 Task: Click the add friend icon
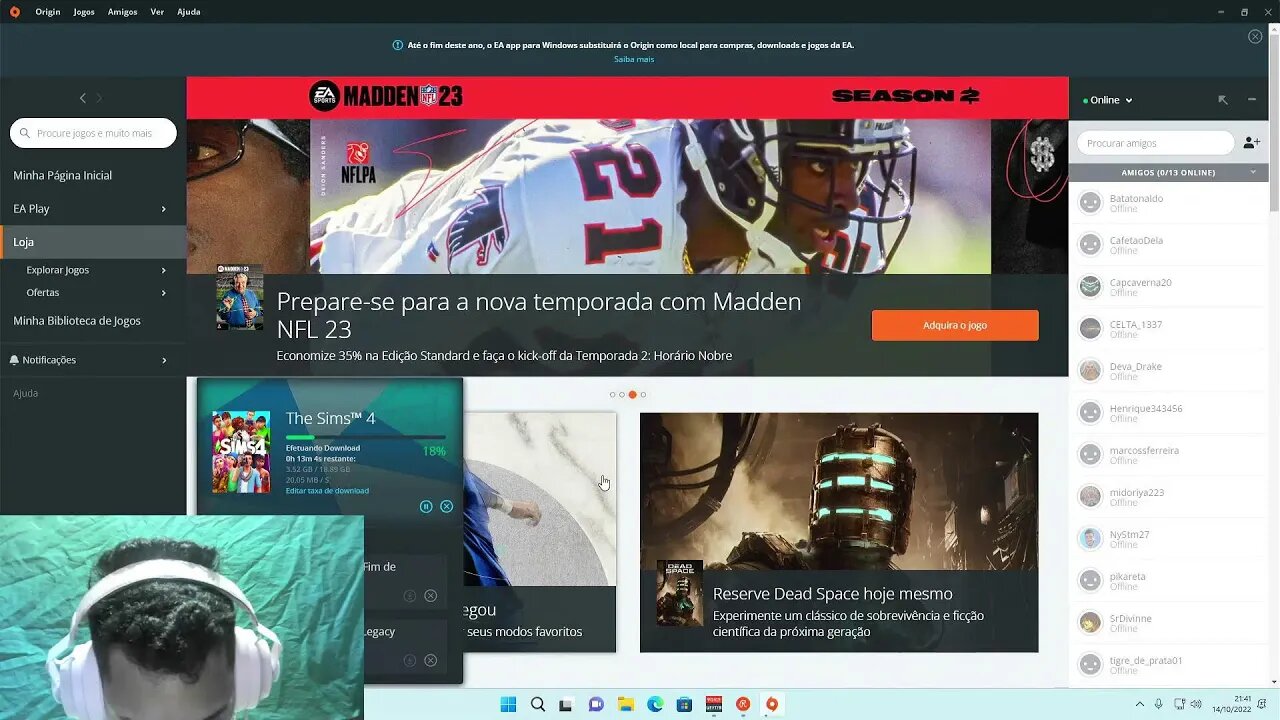tap(1252, 143)
